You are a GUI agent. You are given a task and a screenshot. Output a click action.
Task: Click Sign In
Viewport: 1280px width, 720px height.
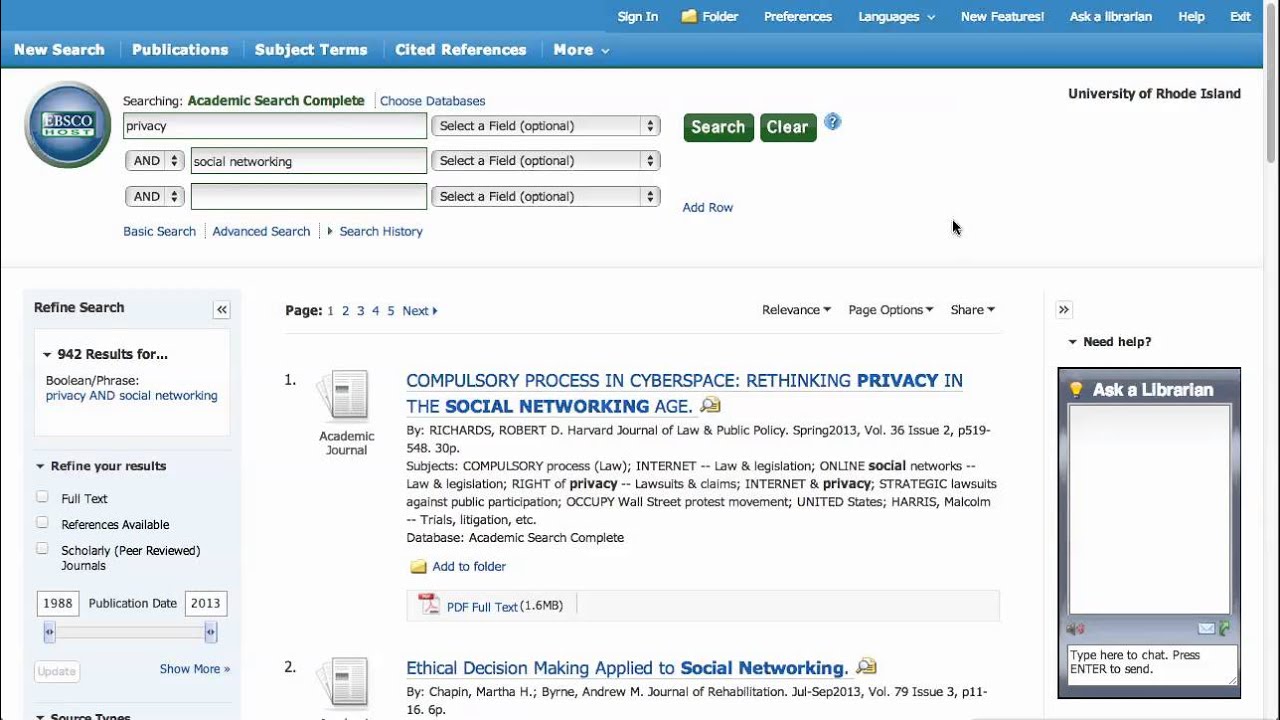point(638,16)
